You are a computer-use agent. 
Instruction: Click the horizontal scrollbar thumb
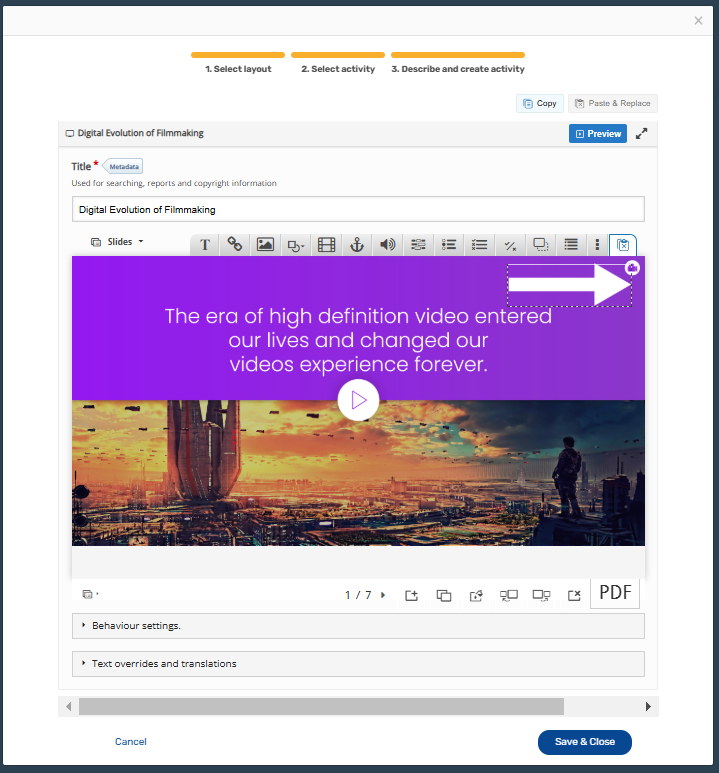[321, 706]
